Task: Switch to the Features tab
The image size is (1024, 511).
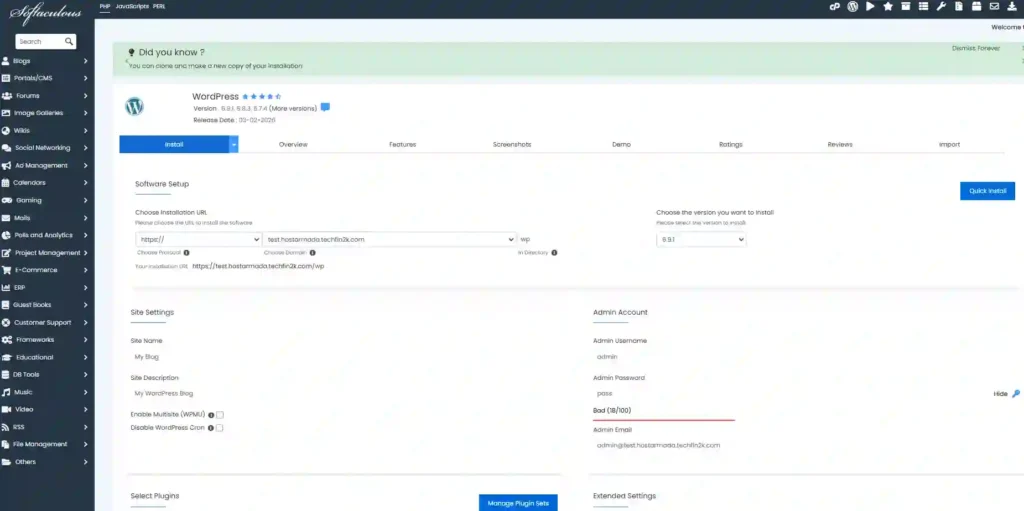Action: click(402, 144)
